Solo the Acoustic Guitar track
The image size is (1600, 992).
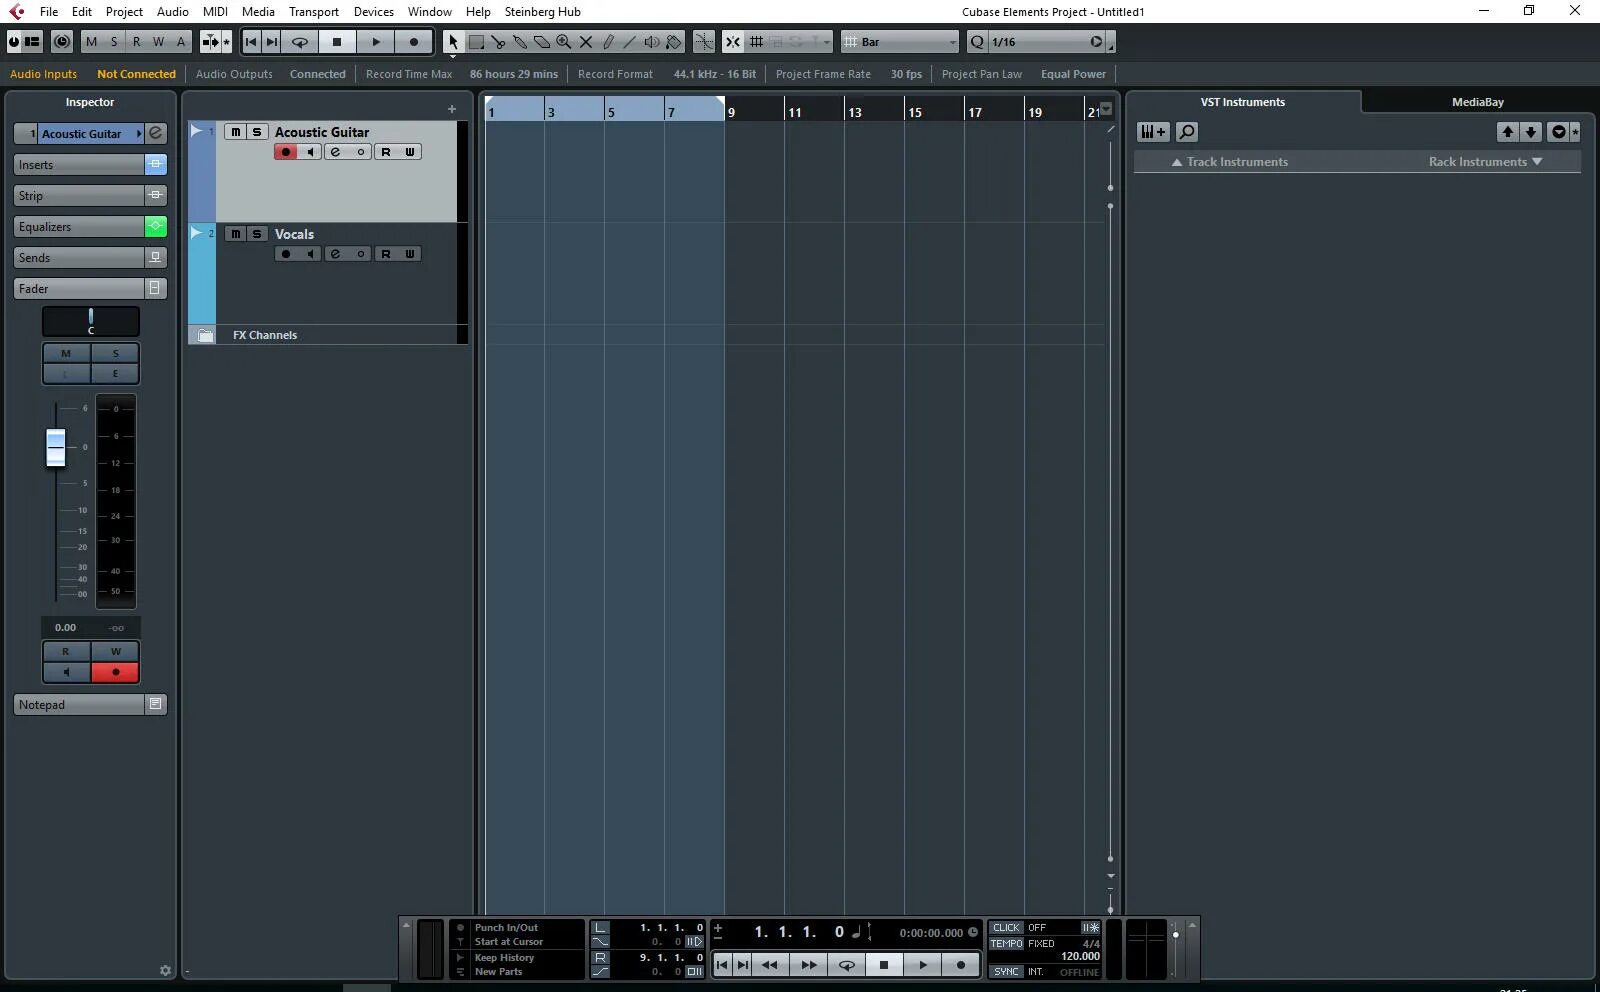(x=257, y=132)
